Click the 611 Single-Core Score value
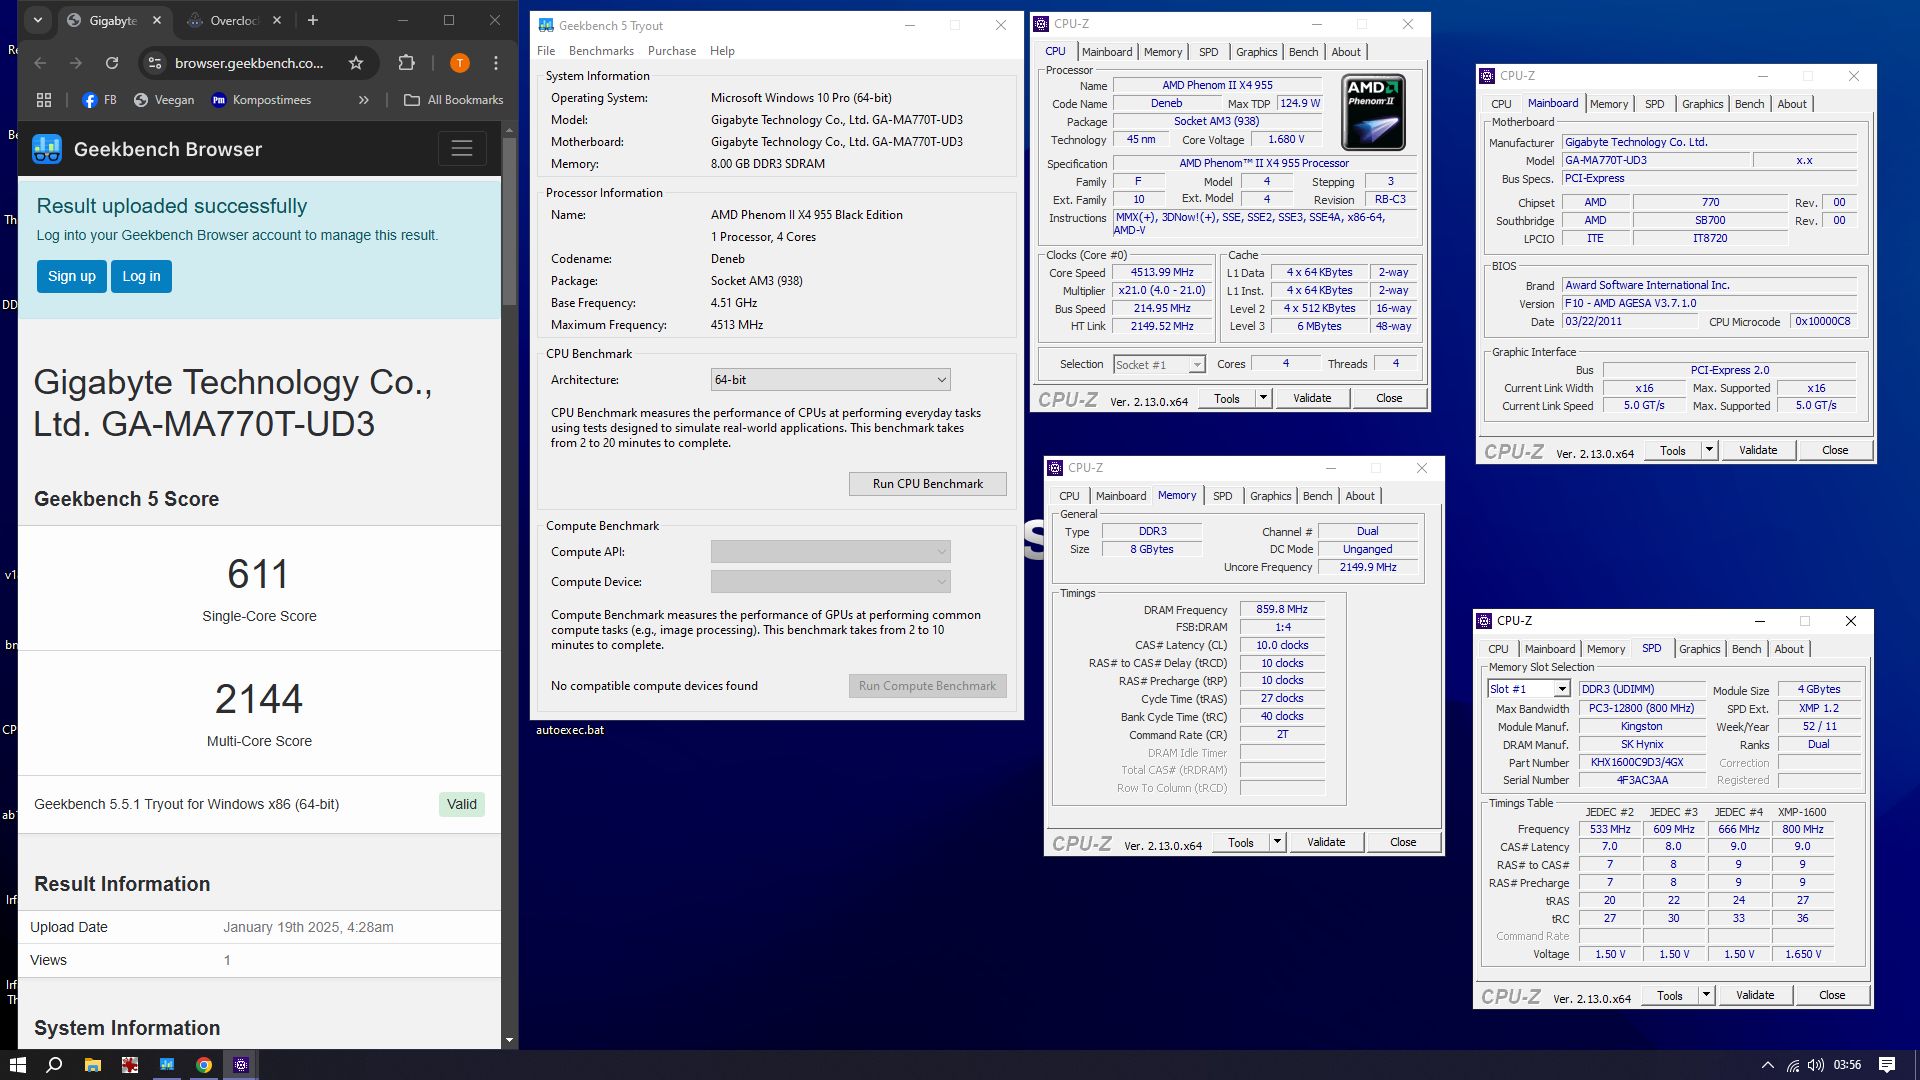 coord(258,575)
